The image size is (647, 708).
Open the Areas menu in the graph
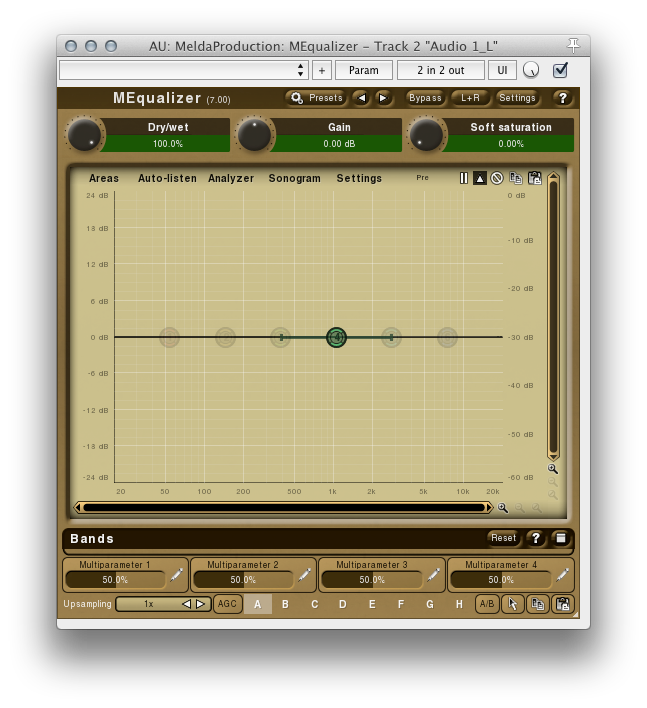[x=104, y=178]
